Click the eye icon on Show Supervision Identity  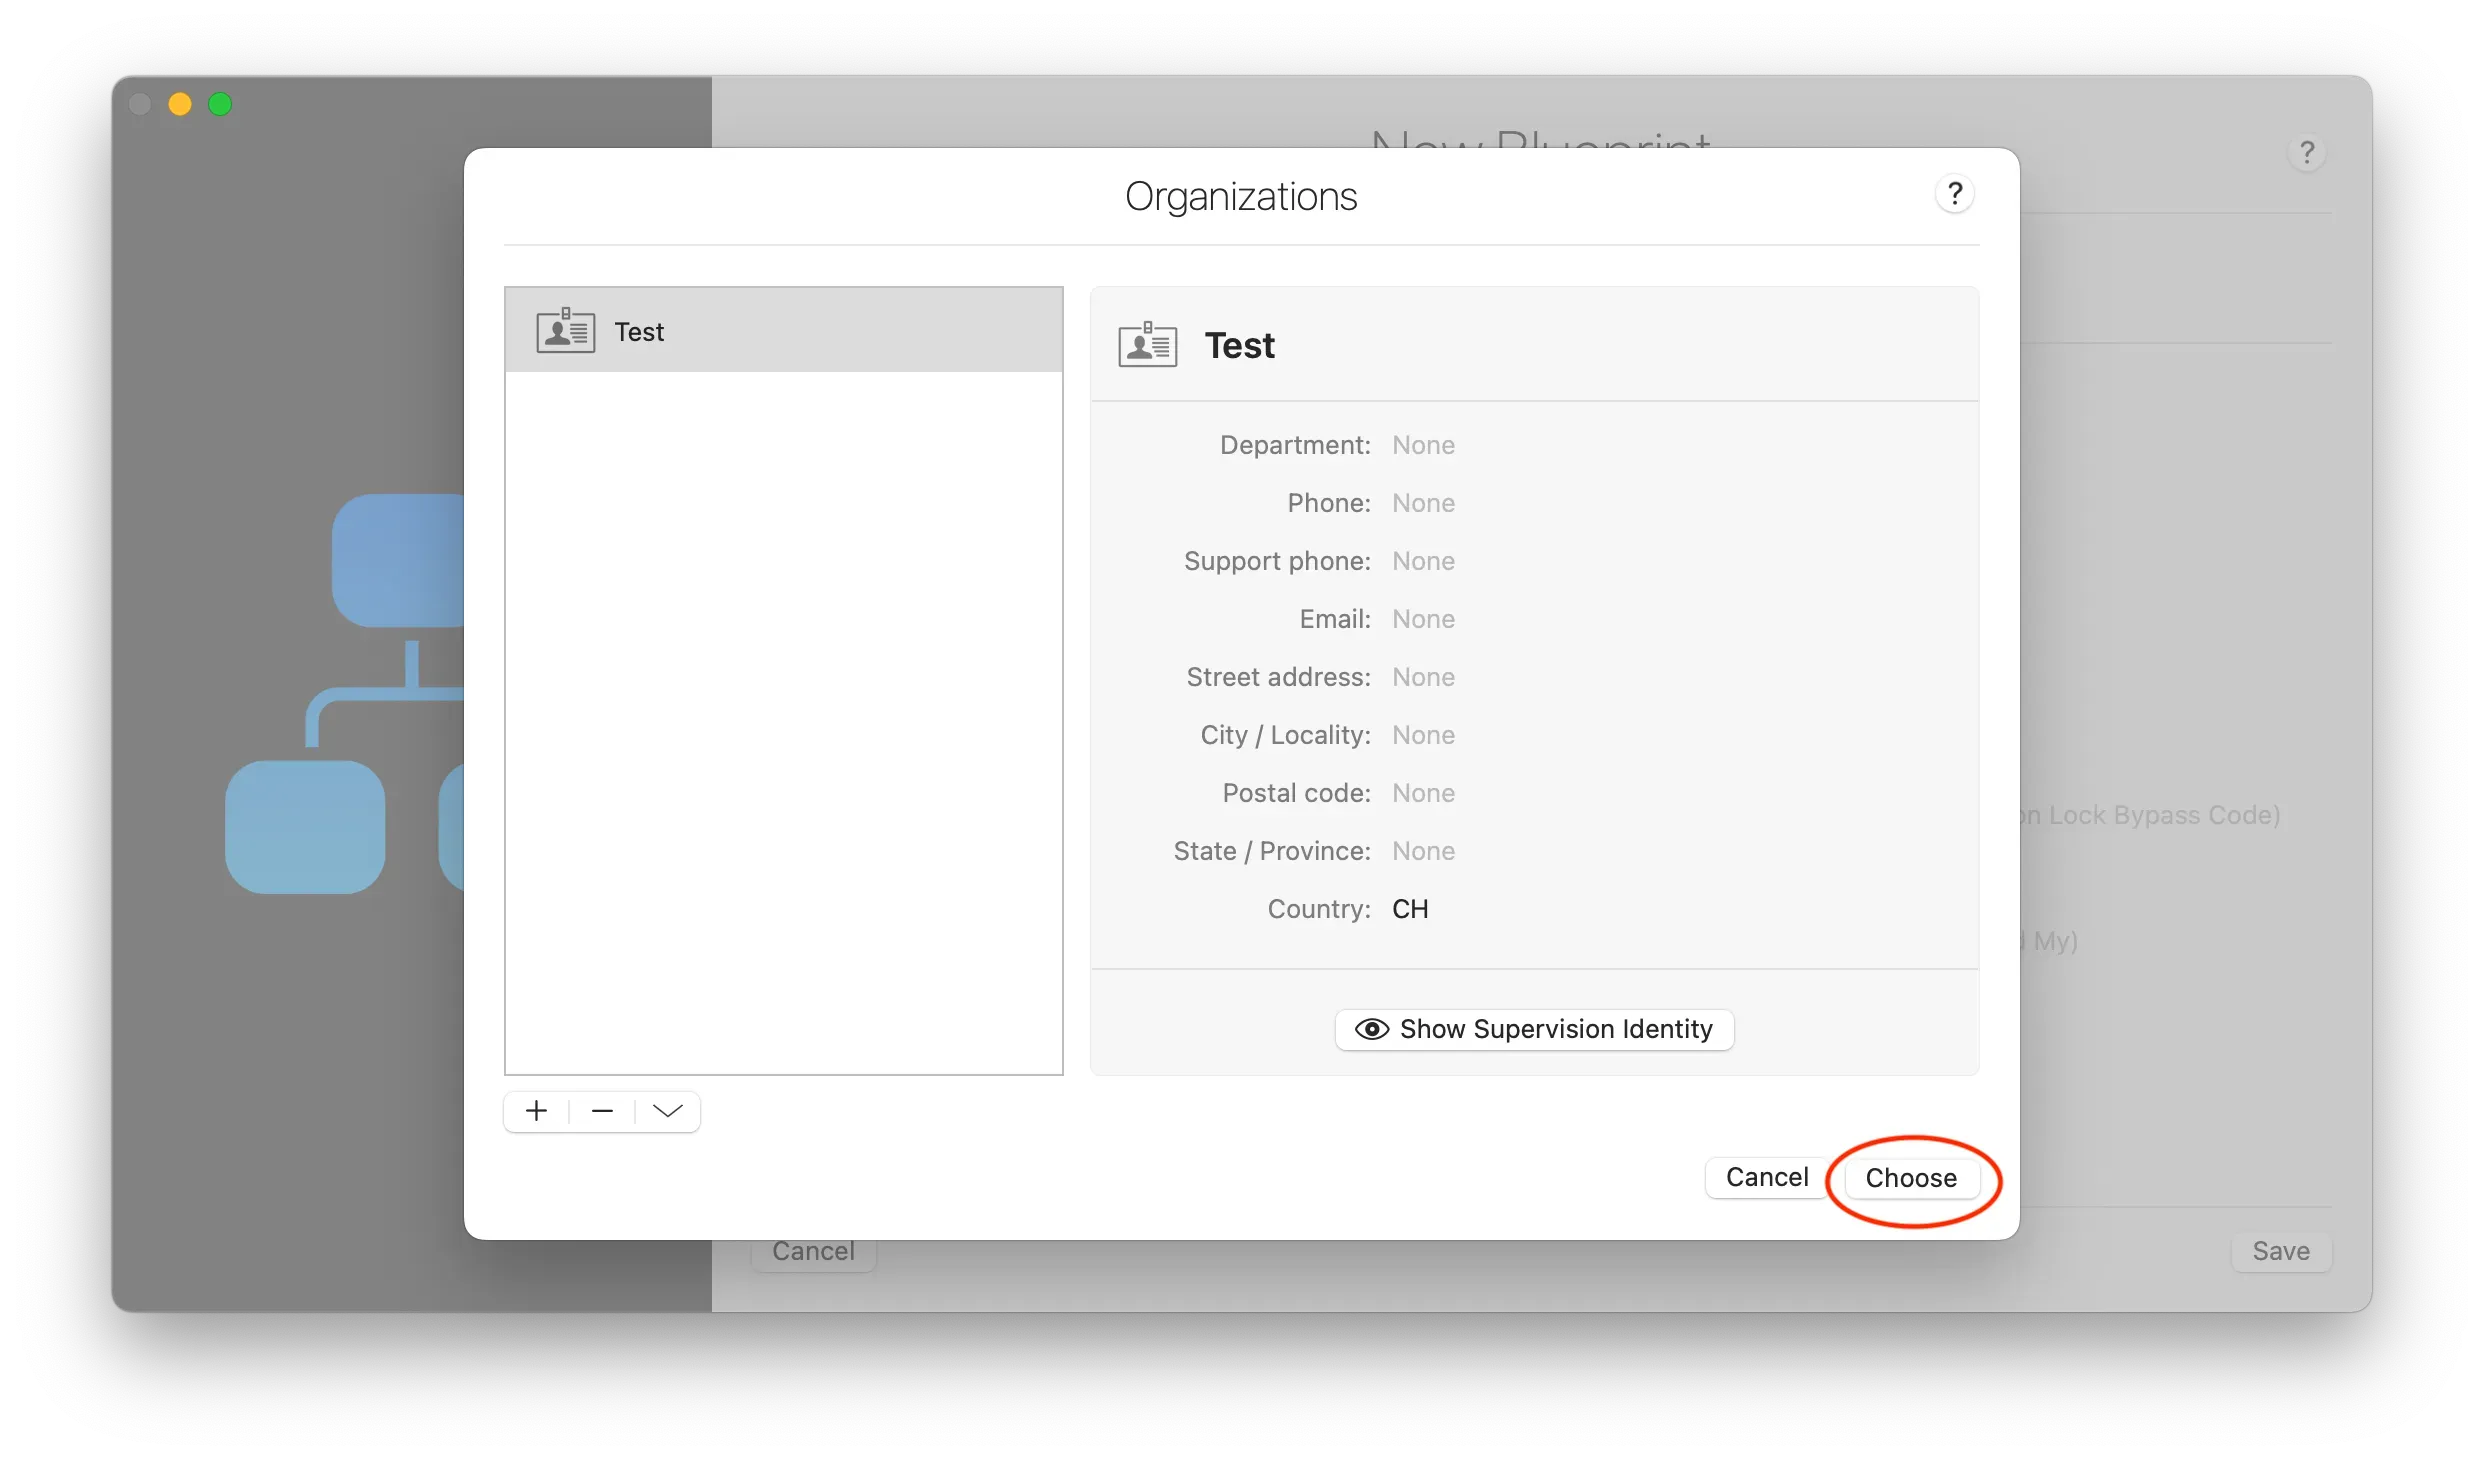[x=1371, y=1029]
